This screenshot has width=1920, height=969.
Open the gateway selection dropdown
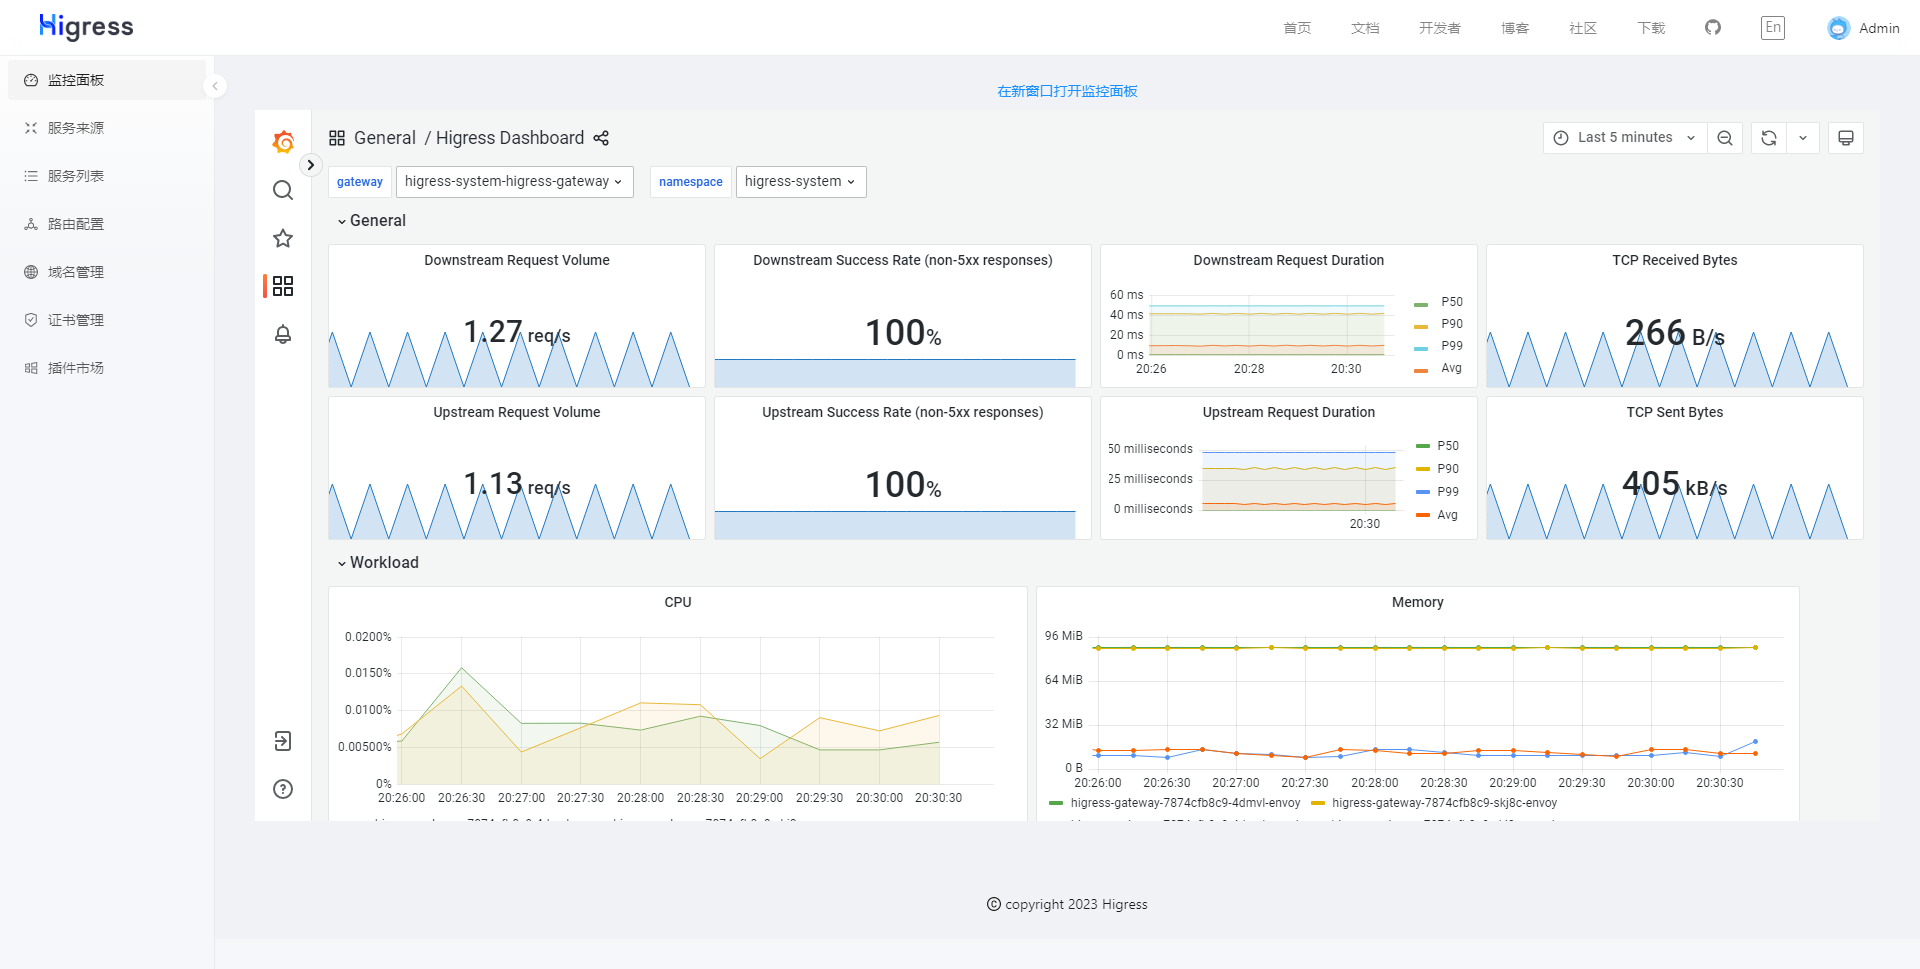[x=514, y=182]
